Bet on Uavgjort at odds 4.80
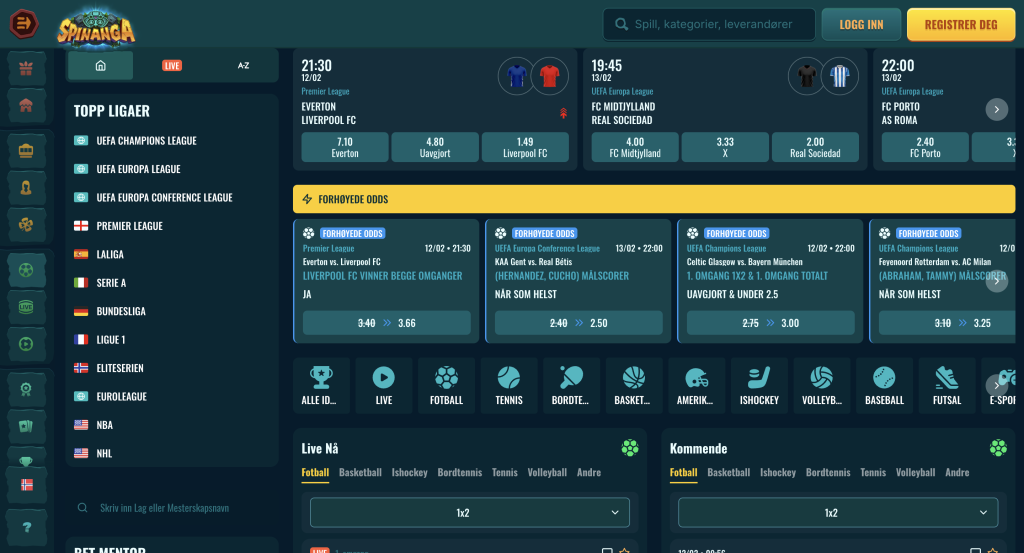1024x553 pixels. click(435, 147)
